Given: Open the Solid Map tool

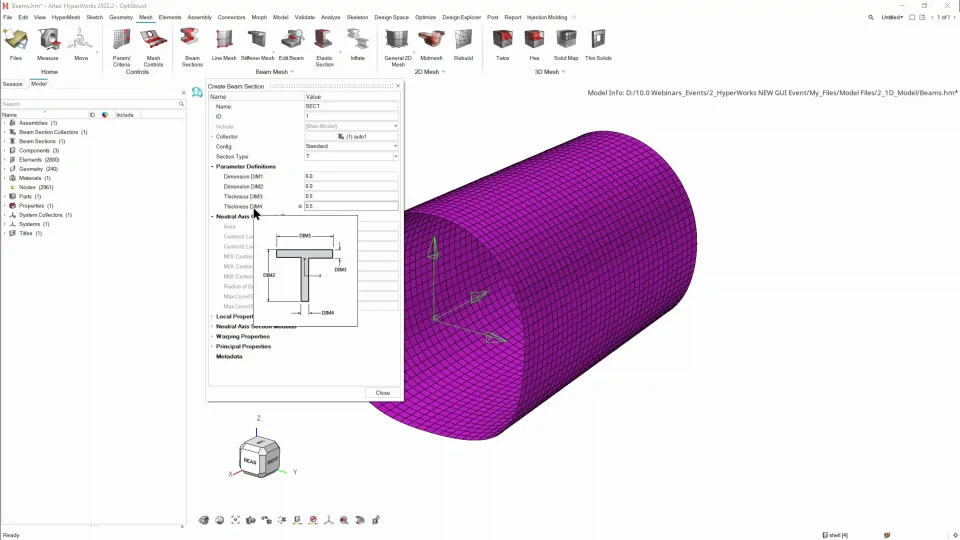Looking at the screenshot, I should 566,40.
